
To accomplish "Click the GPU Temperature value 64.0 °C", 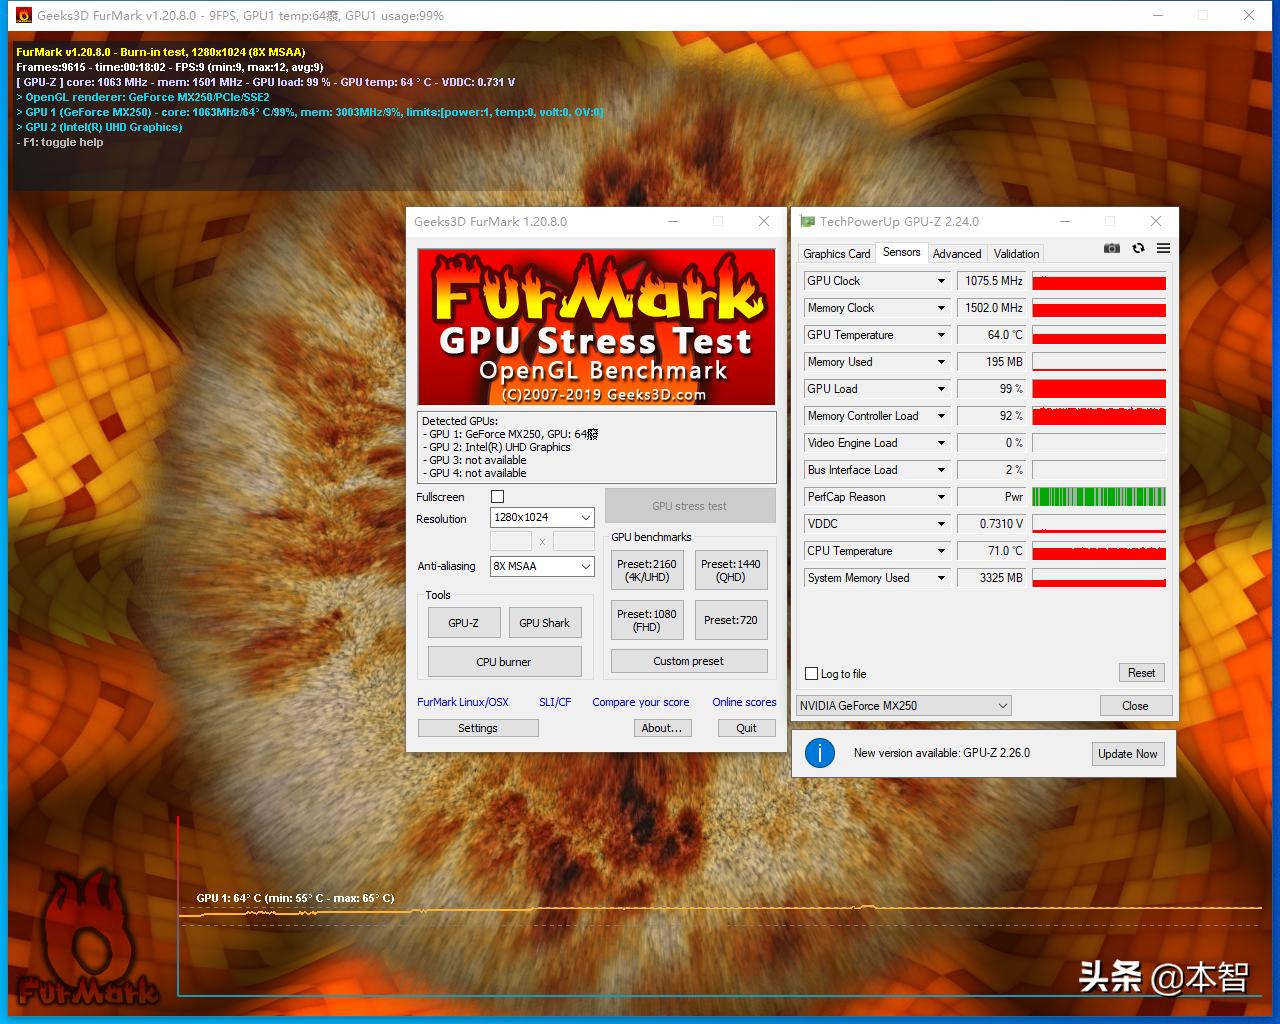I will pyautogui.click(x=992, y=335).
